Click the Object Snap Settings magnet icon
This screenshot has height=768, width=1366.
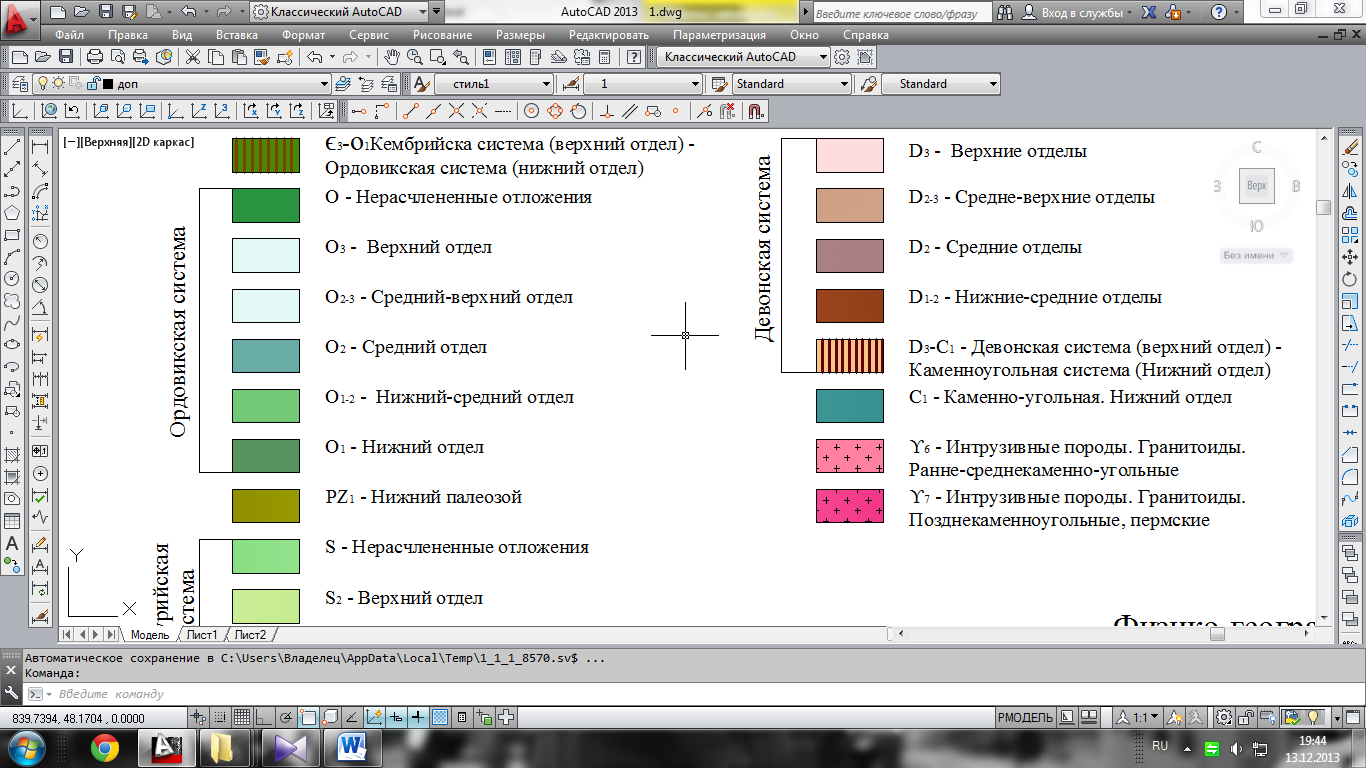point(756,111)
